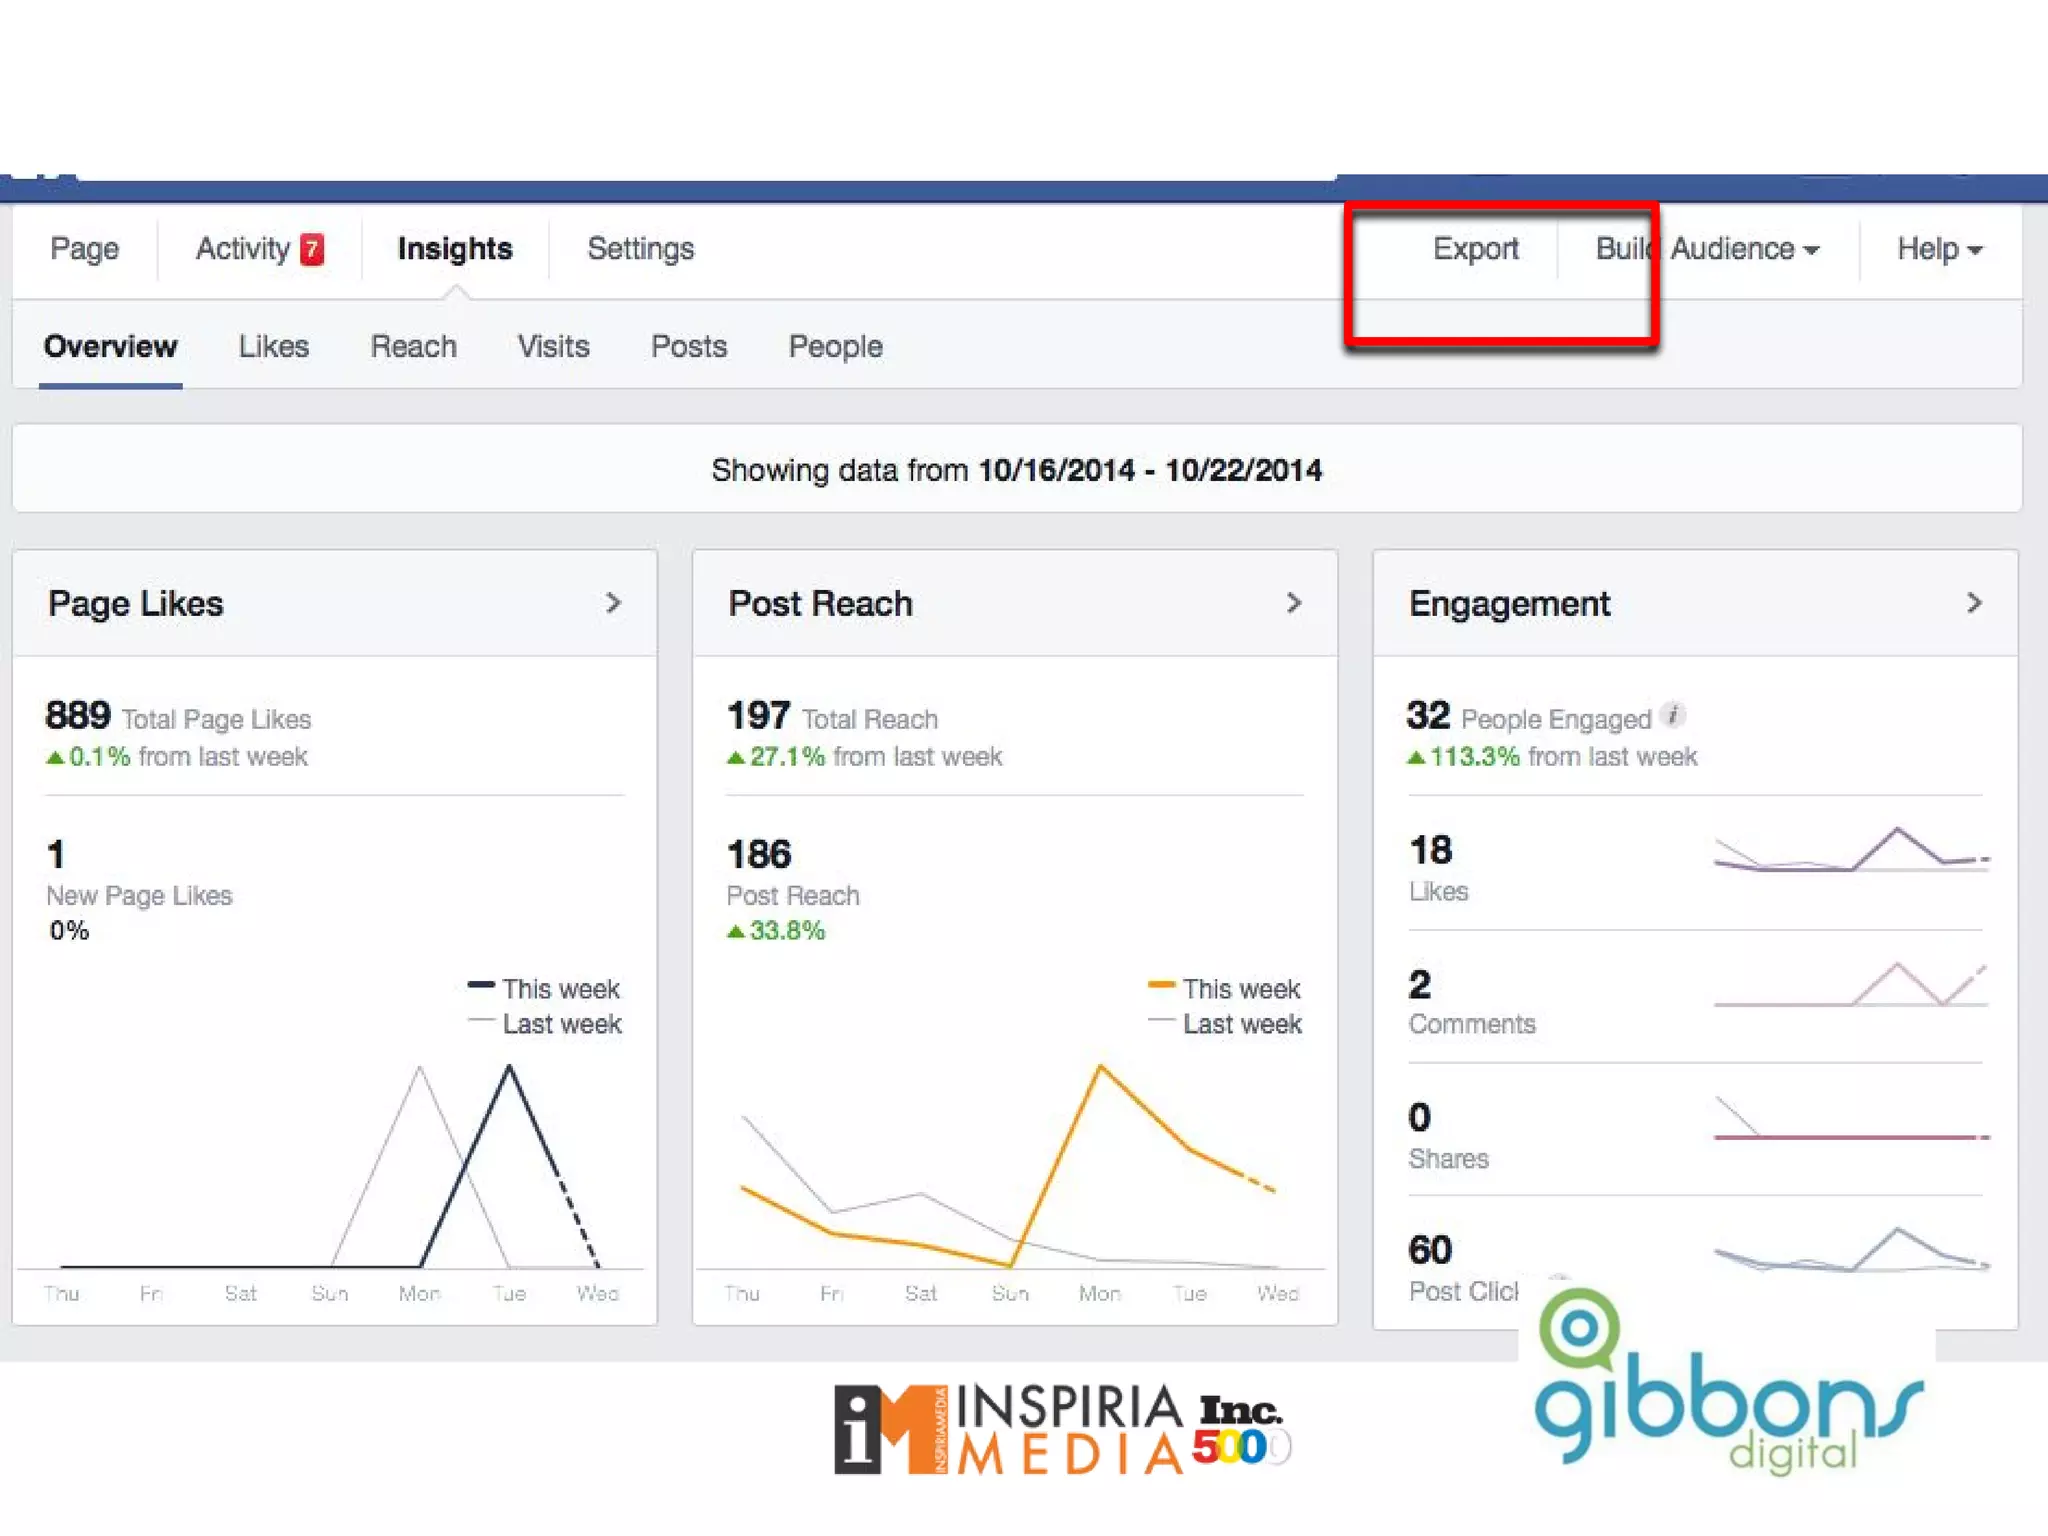Expand the Help dropdown menu
The width and height of the screenshot is (2048, 1536).
[x=1939, y=249]
